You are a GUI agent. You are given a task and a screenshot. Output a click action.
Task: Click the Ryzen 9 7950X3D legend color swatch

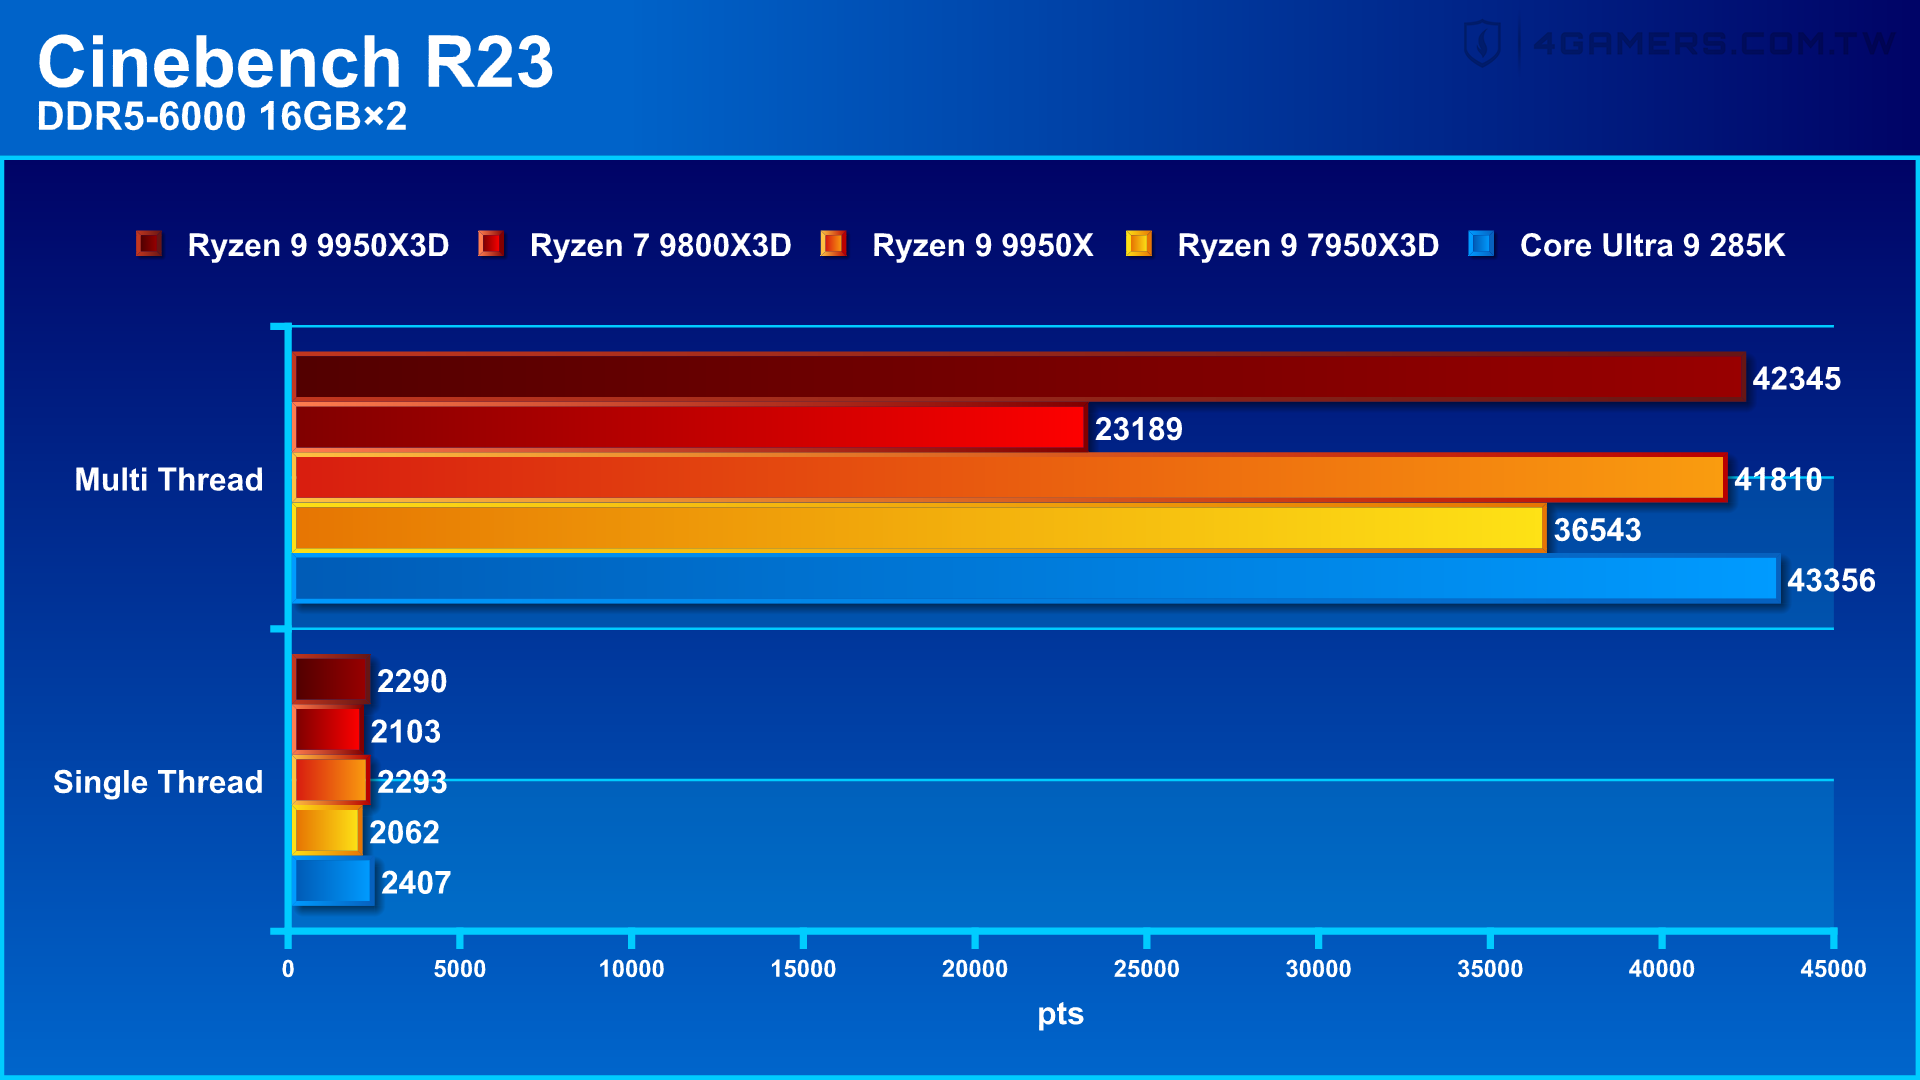pos(1139,244)
